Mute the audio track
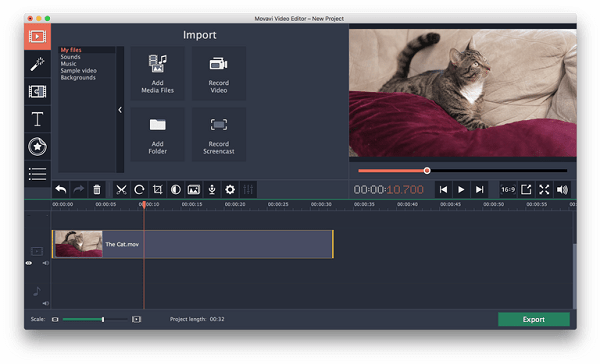600x364 pixels. pos(46,303)
